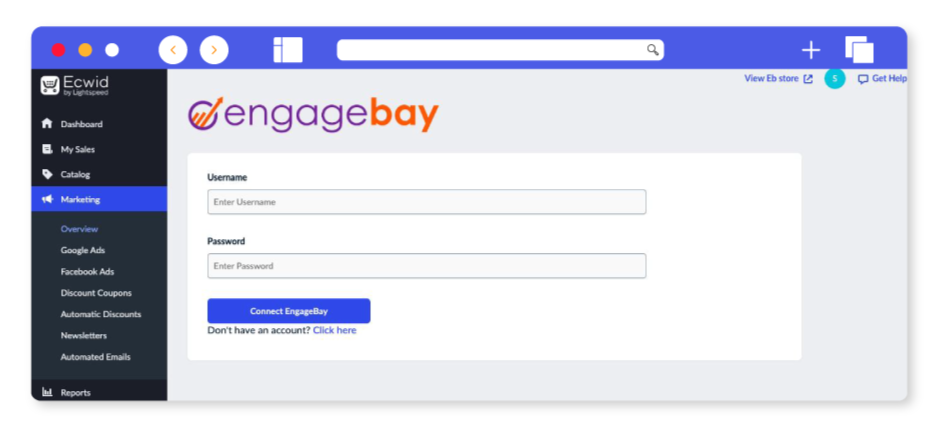Open Discount Coupons page
The height and width of the screenshot is (426, 937).
(x=96, y=293)
